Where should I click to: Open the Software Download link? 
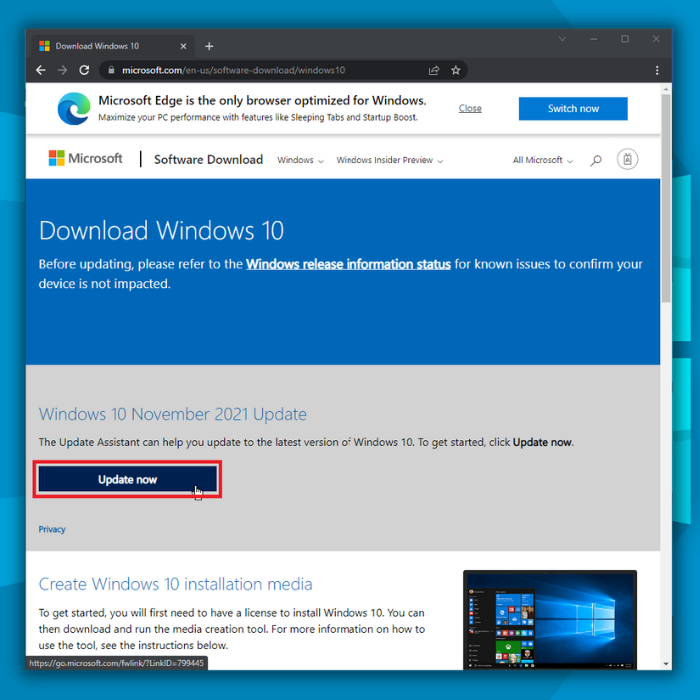[208, 159]
